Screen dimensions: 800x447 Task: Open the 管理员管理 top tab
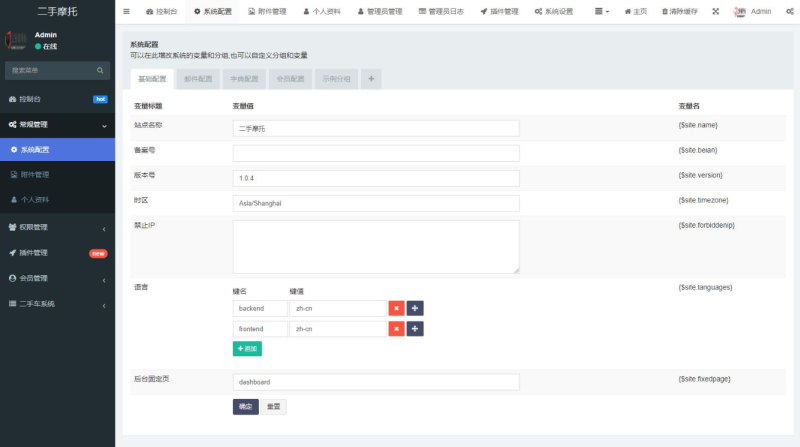pyautogui.click(x=380, y=11)
